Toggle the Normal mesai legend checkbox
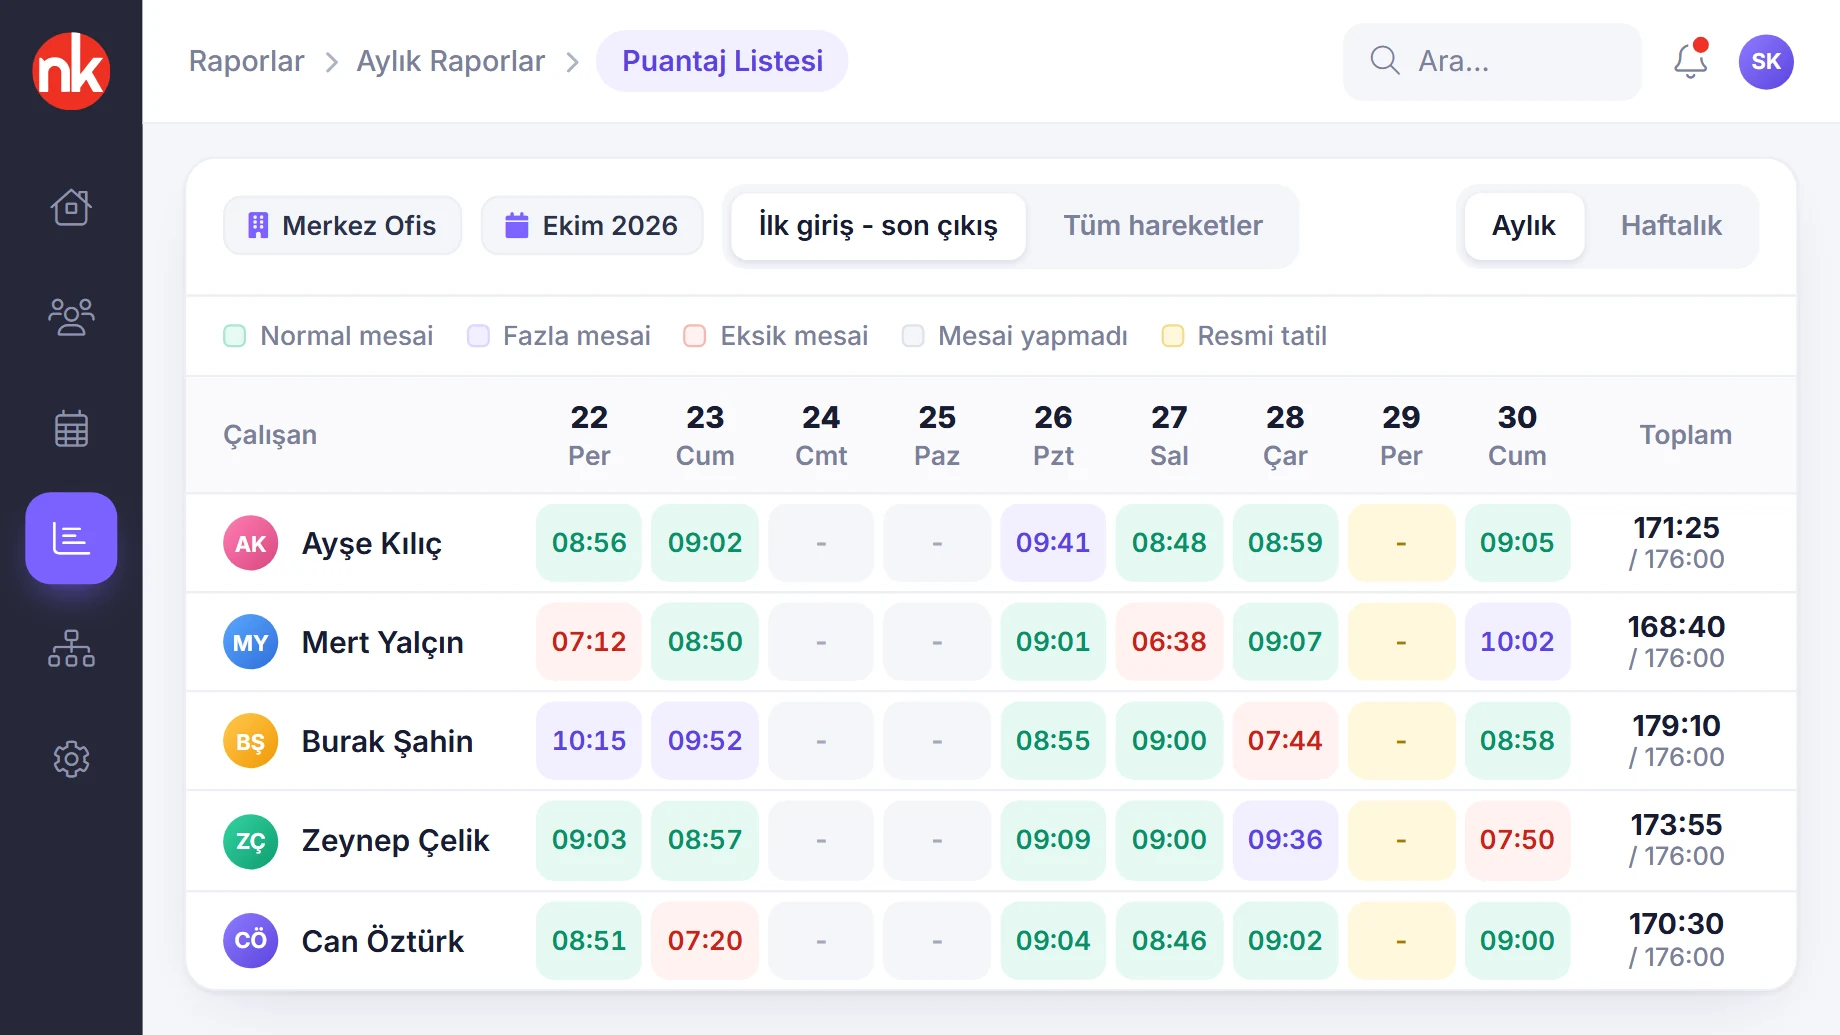1840x1035 pixels. click(x=235, y=336)
